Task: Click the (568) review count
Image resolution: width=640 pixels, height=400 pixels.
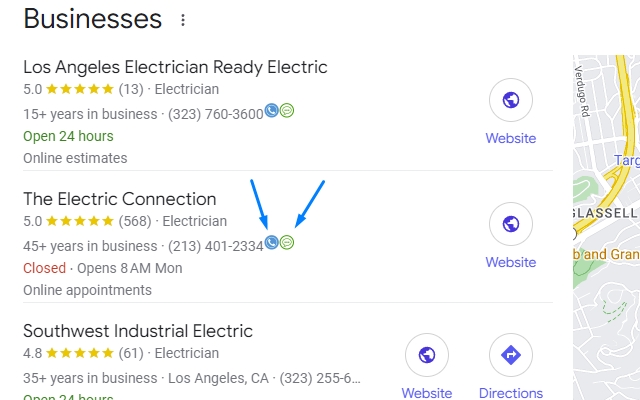Action: pos(136,221)
